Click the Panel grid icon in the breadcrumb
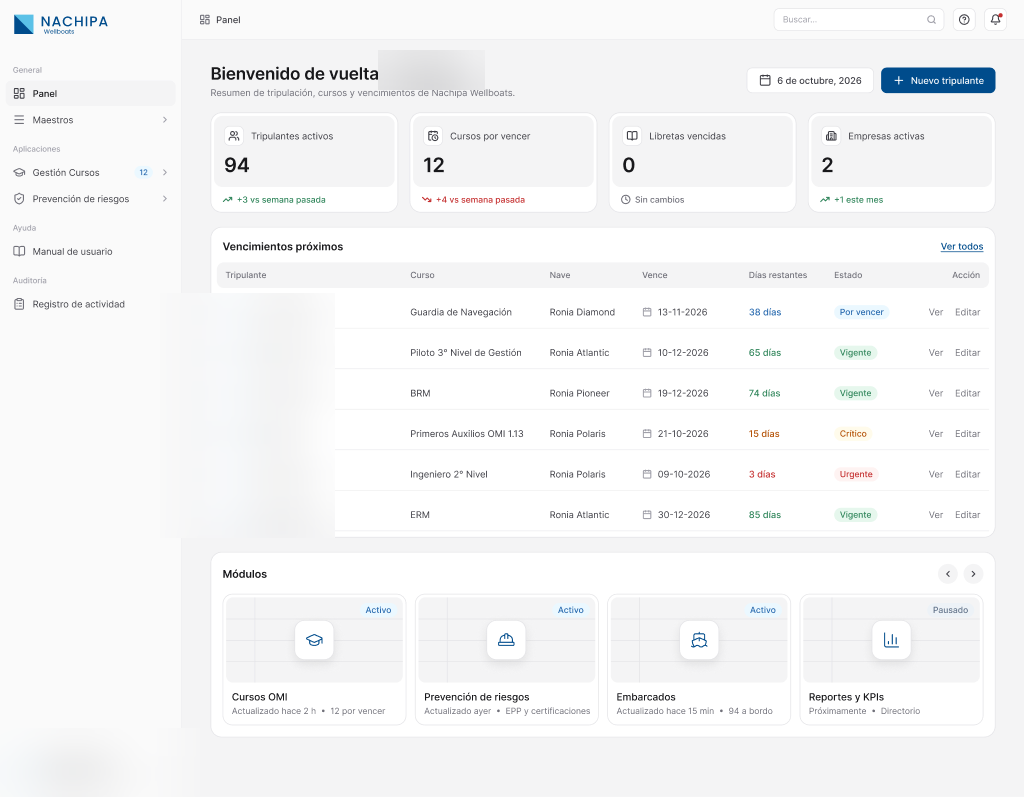 tap(204, 20)
